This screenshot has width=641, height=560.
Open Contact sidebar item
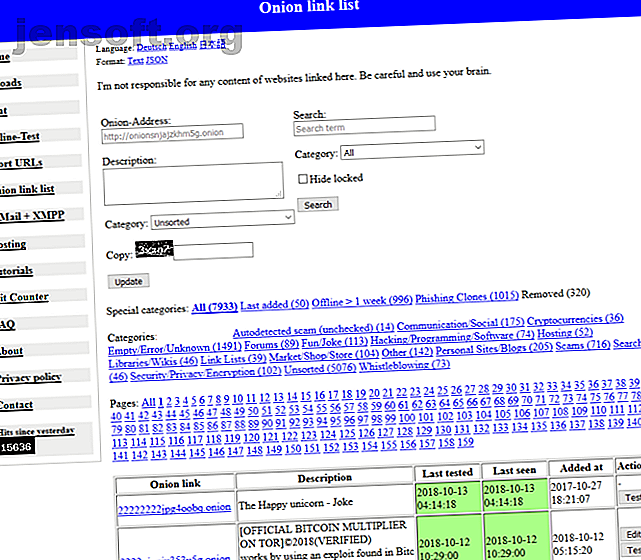coord(16,405)
